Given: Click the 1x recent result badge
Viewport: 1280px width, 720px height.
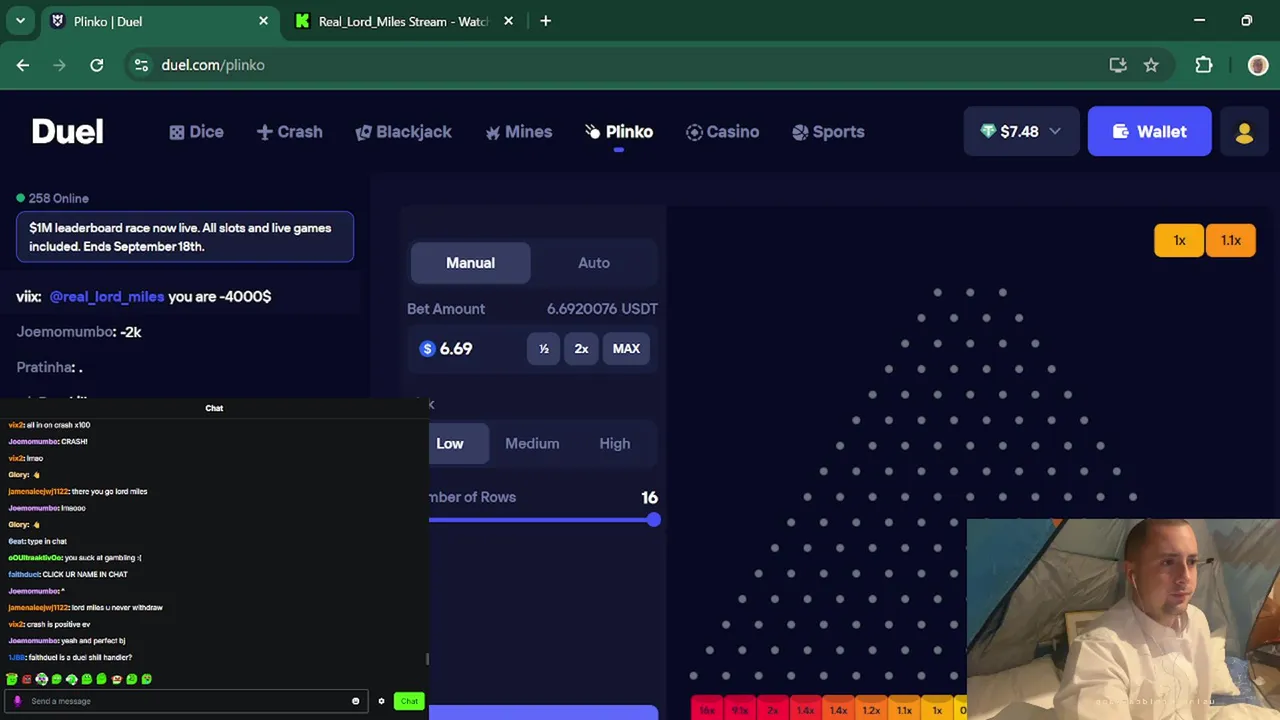Looking at the screenshot, I should (1180, 240).
